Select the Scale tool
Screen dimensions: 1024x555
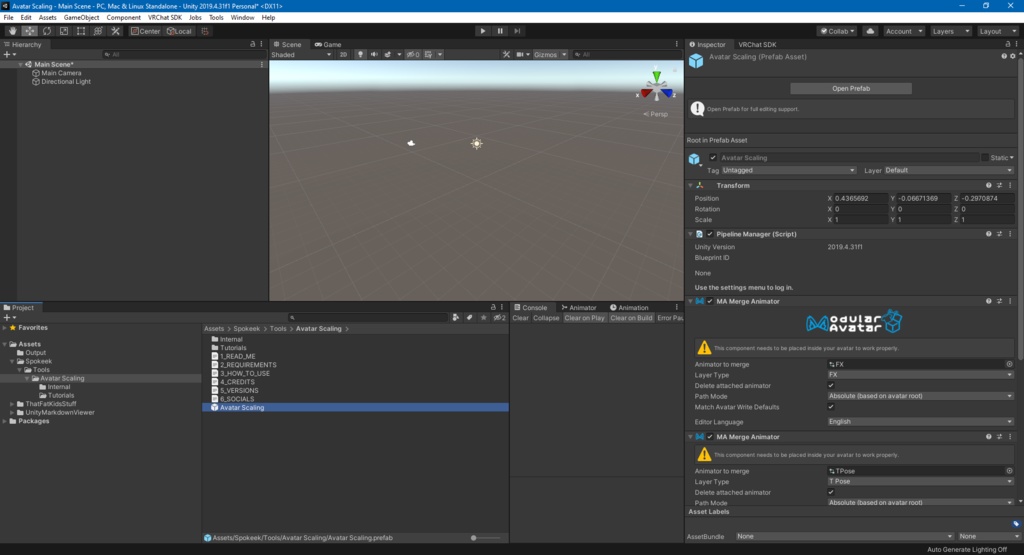[63, 31]
